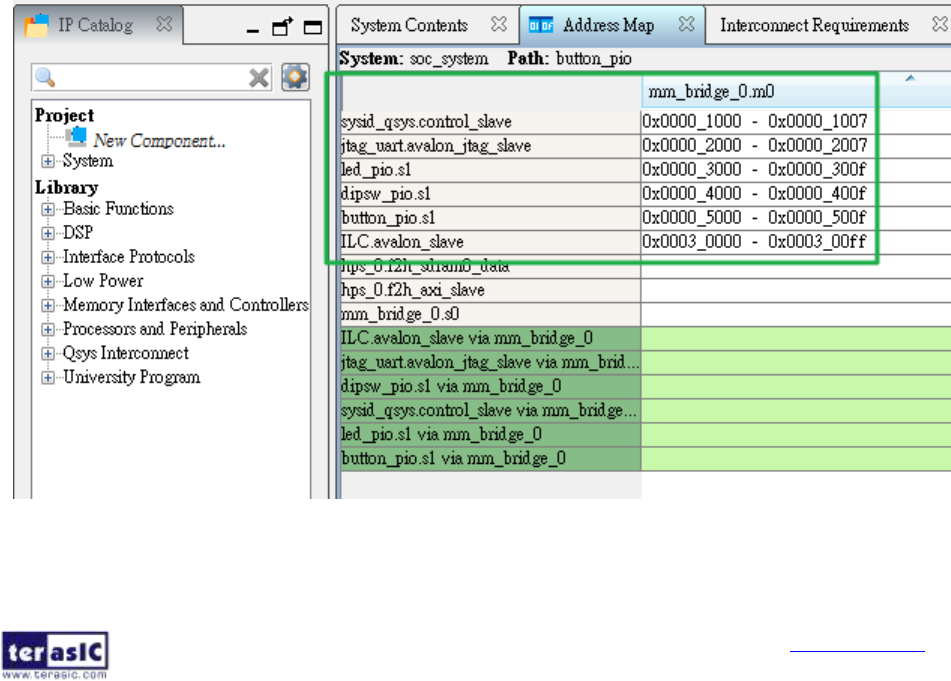Click address 0x0000_2000 - 0x0000_2007 cell
The image size is (951, 681).
[x=755, y=146]
